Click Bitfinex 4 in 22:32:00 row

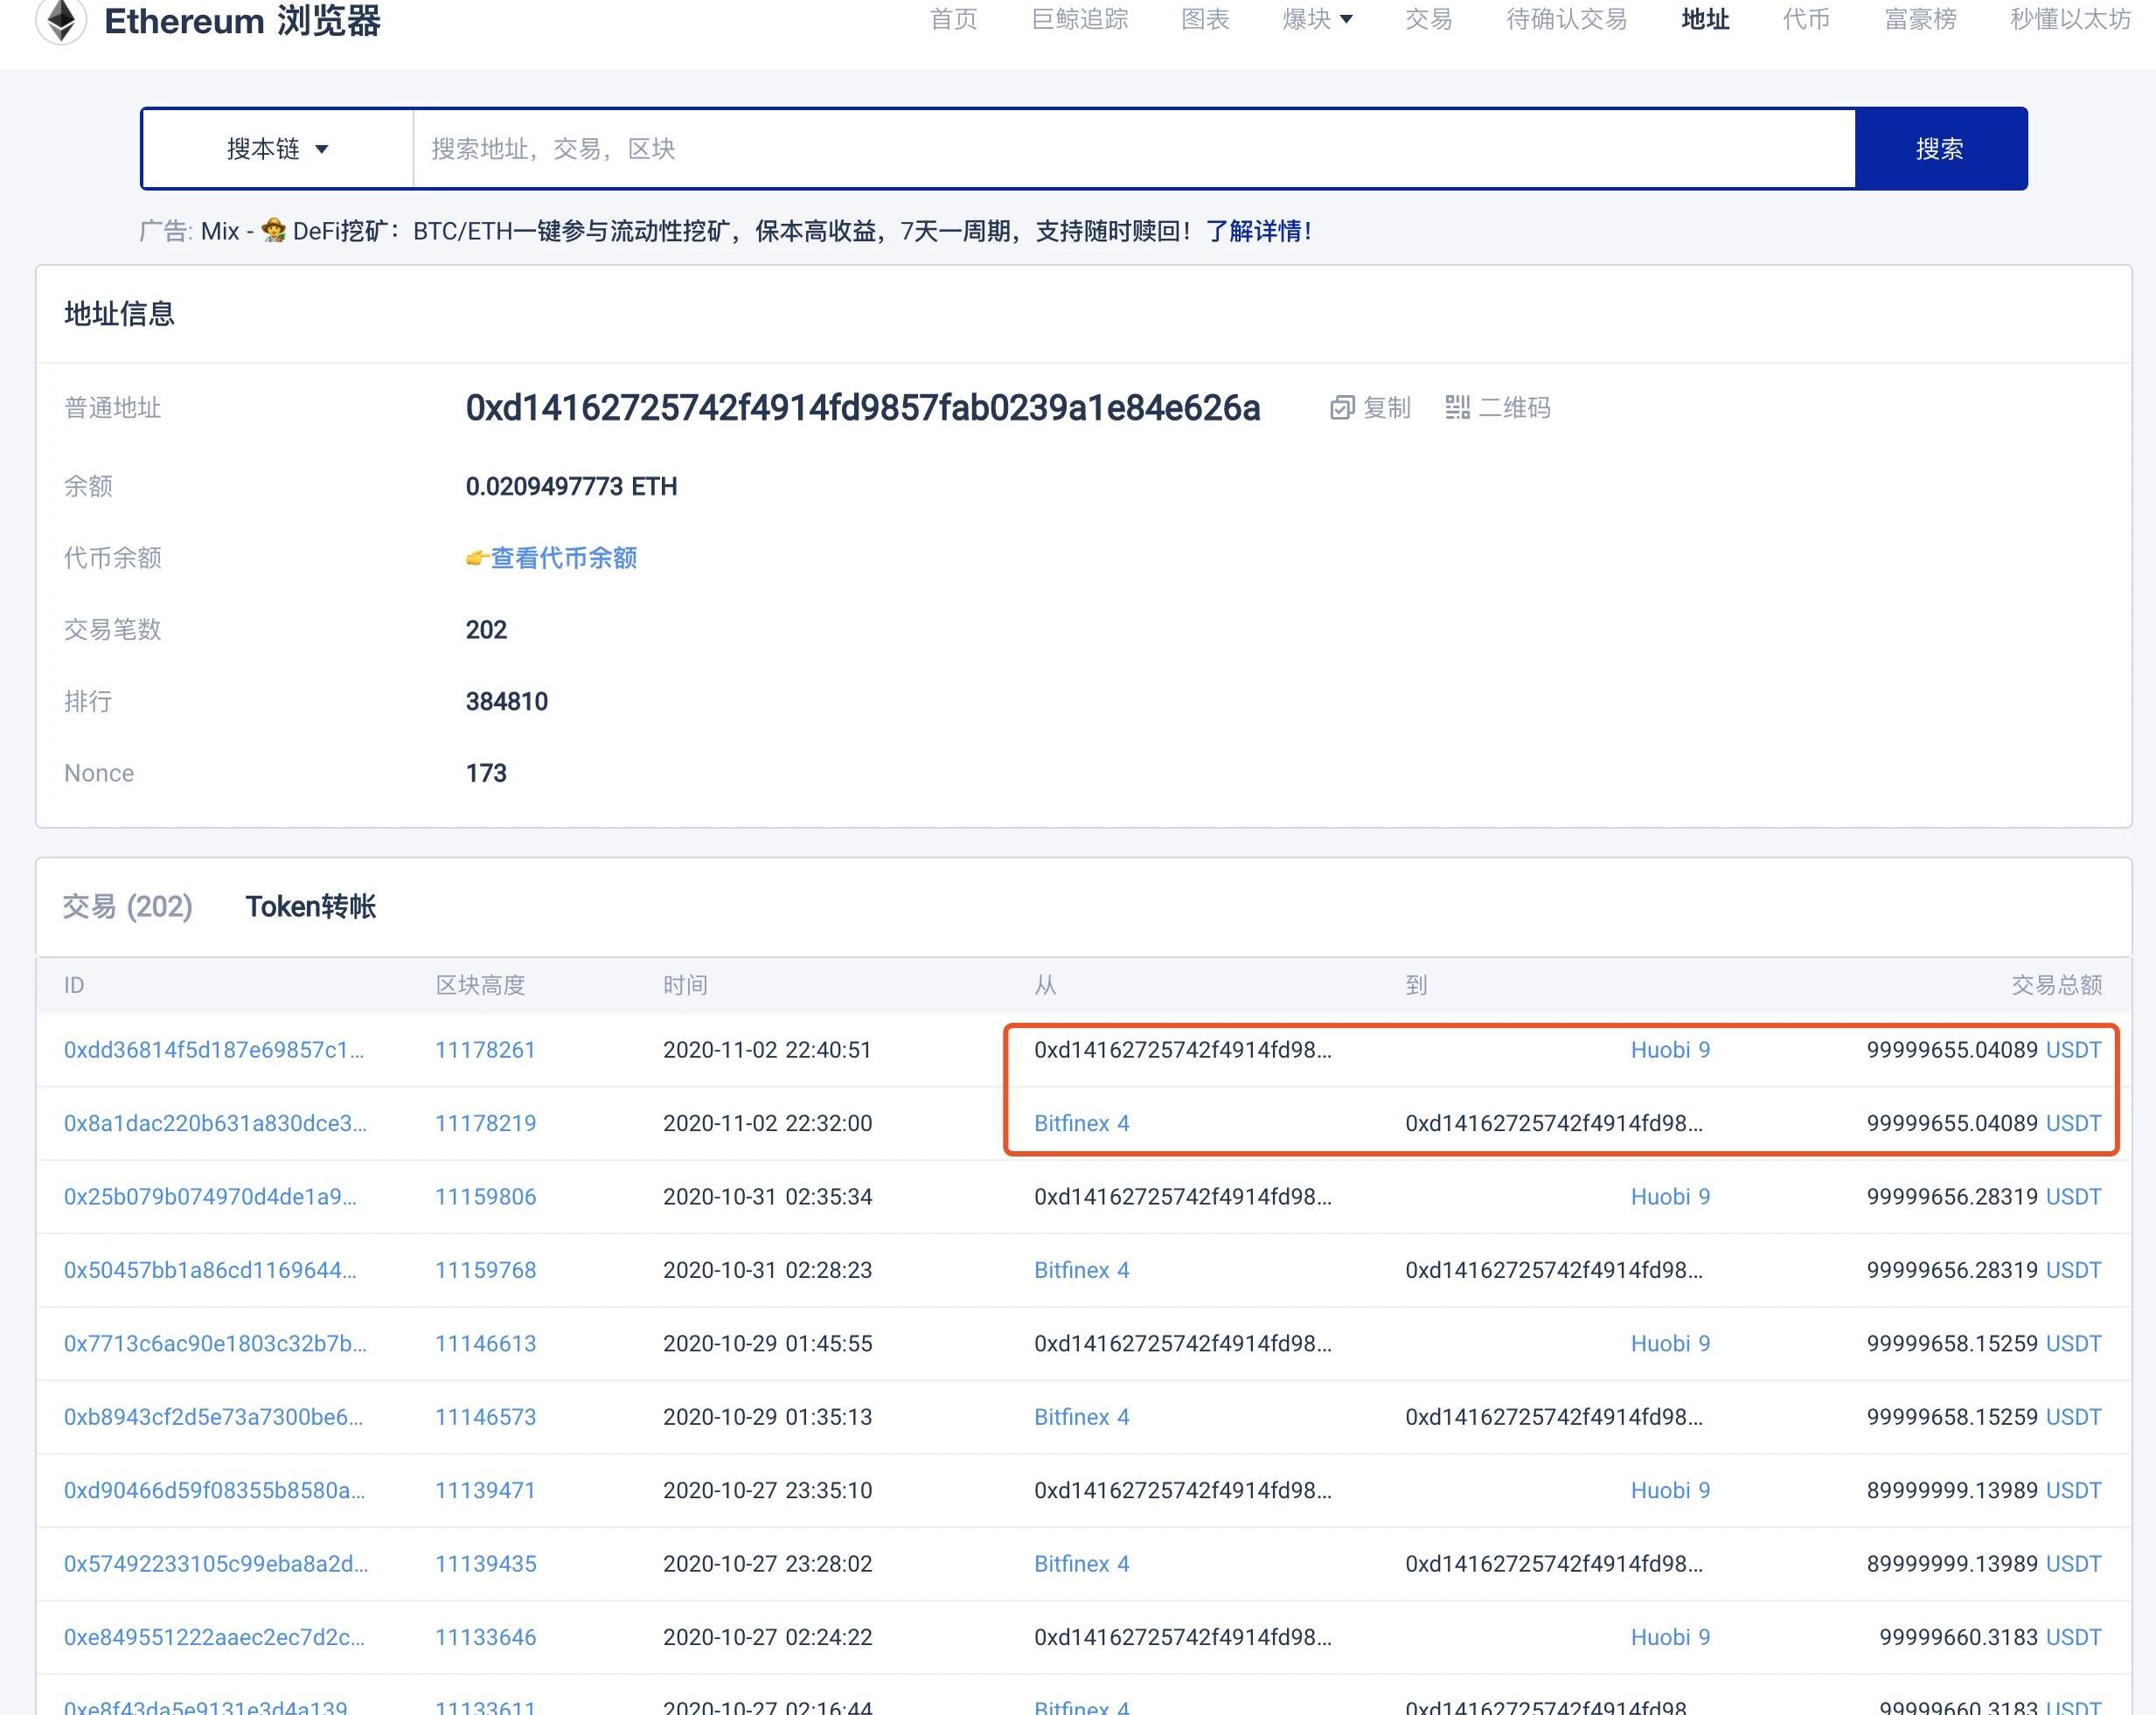[x=1081, y=1123]
